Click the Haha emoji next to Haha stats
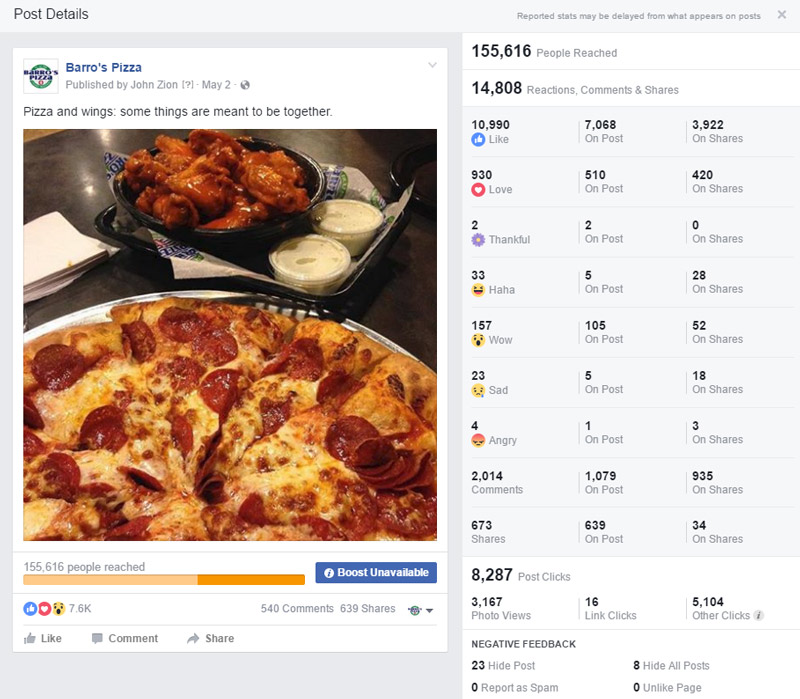Image resolution: width=800 pixels, height=699 pixels. click(x=478, y=290)
